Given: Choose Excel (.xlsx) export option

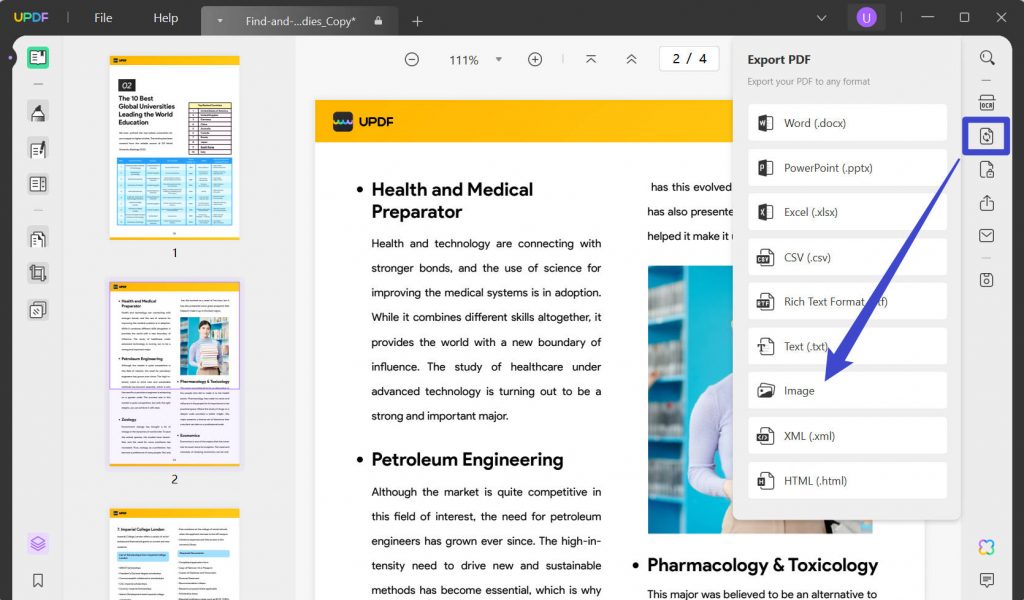Looking at the screenshot, I should pos(846,211).
